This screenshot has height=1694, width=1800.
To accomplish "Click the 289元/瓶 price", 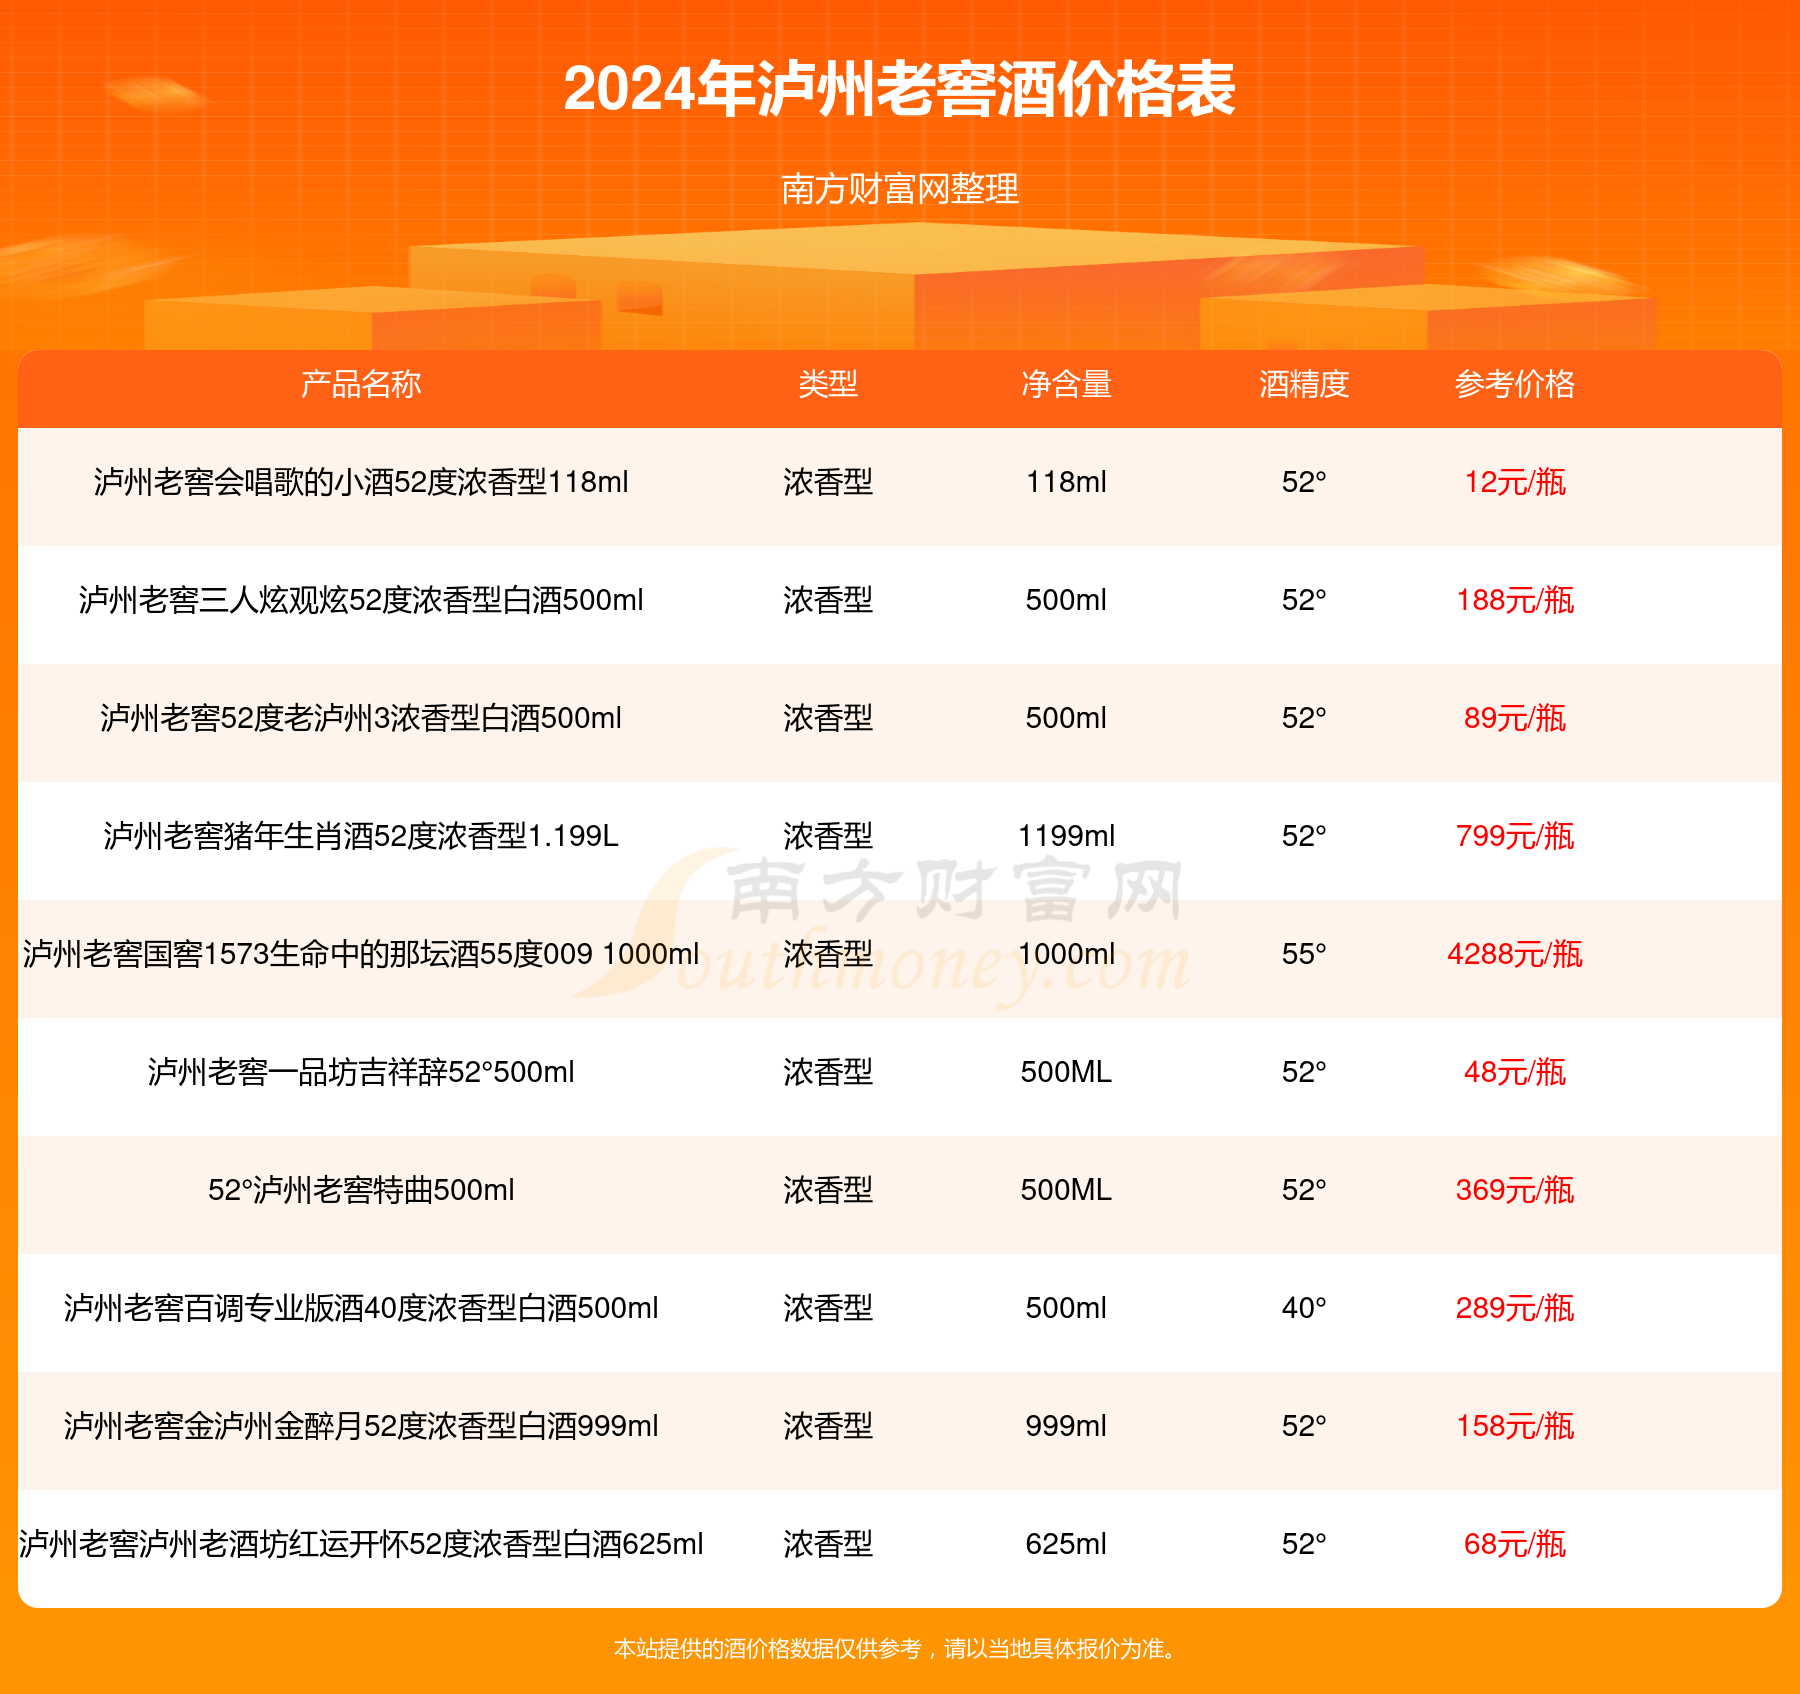I will click(1515, 1308).
